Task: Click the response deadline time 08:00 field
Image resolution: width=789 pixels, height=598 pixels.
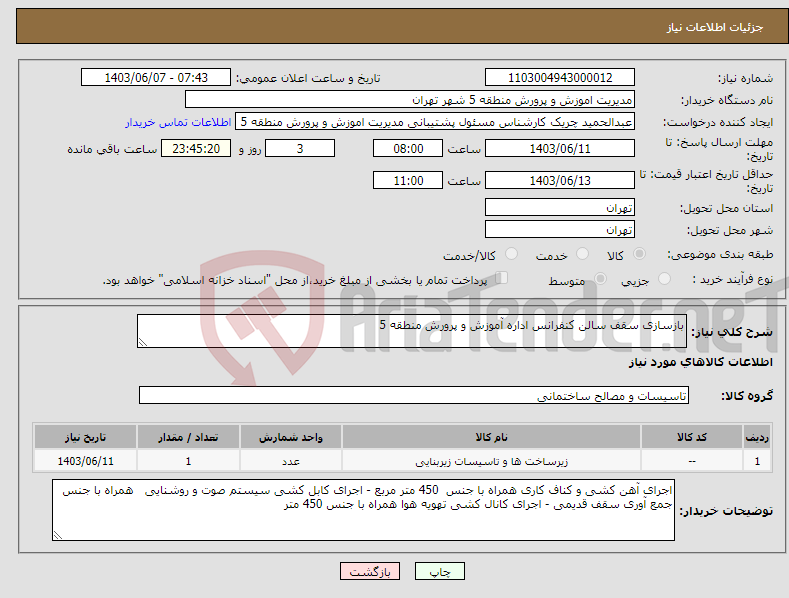Action: point(408,148)
